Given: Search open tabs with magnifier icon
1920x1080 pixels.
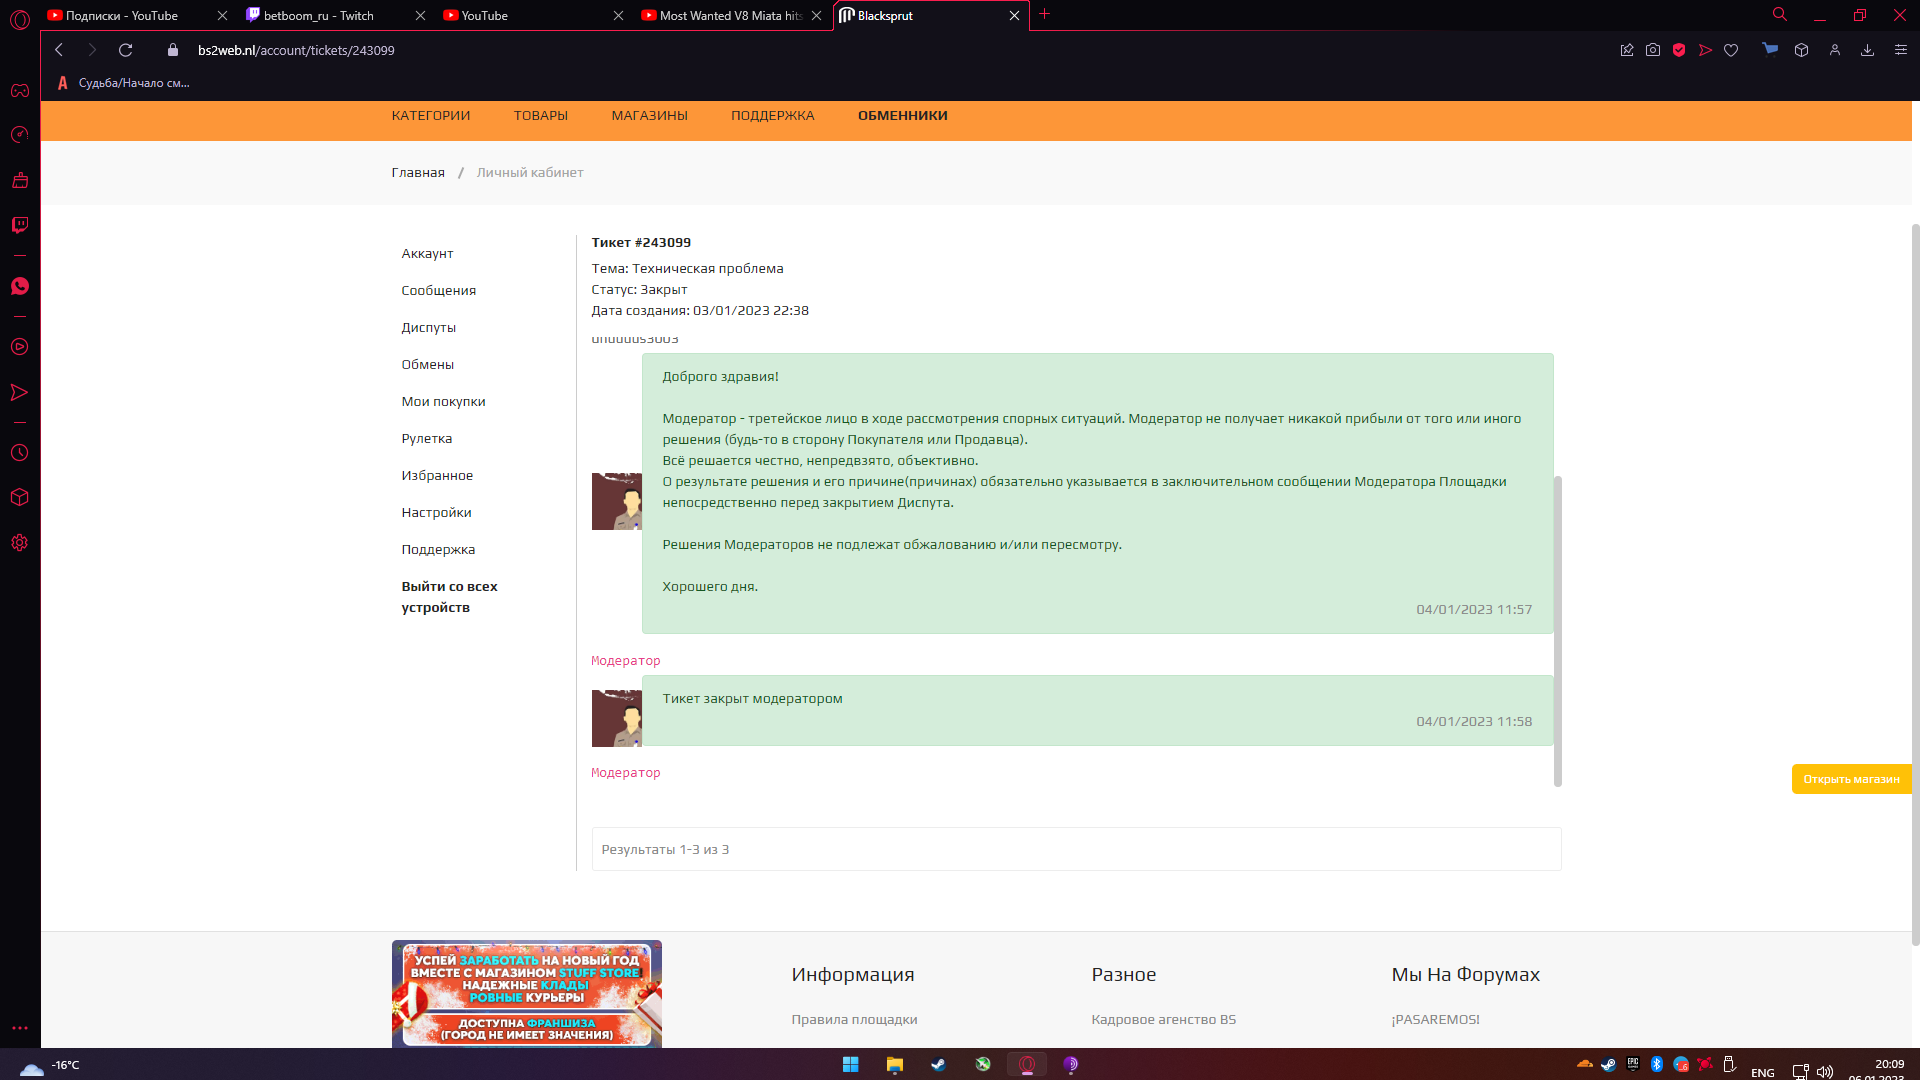Looking at the screenshot, I should coord(1780,15).
